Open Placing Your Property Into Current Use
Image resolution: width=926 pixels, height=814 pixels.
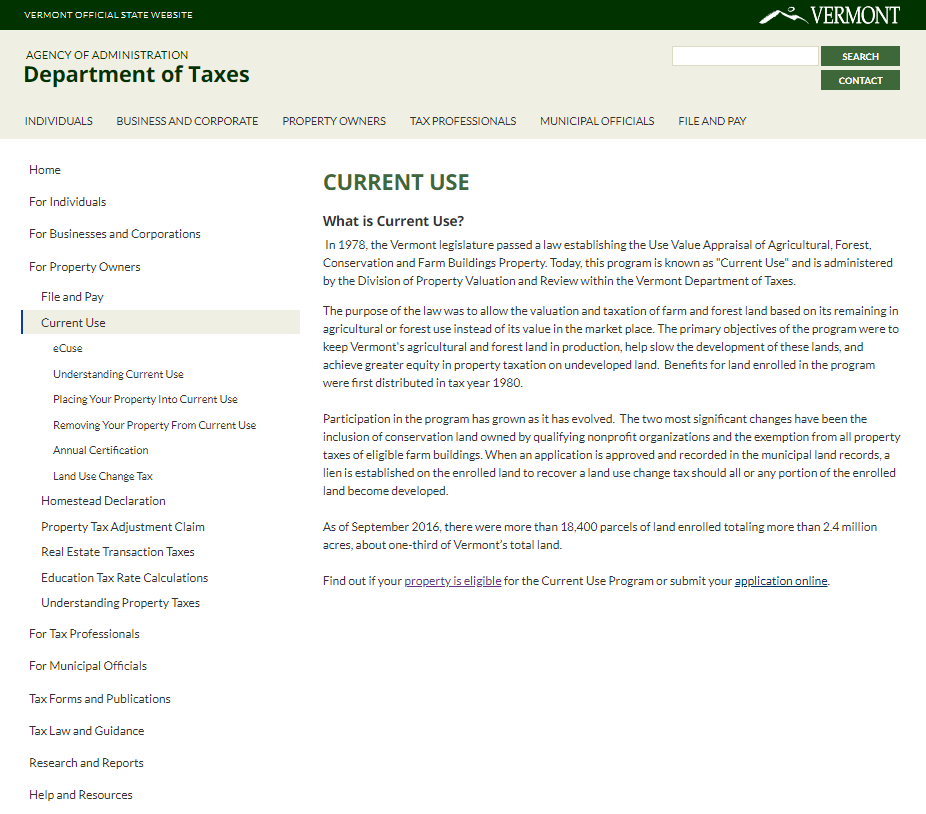point(145,399)
